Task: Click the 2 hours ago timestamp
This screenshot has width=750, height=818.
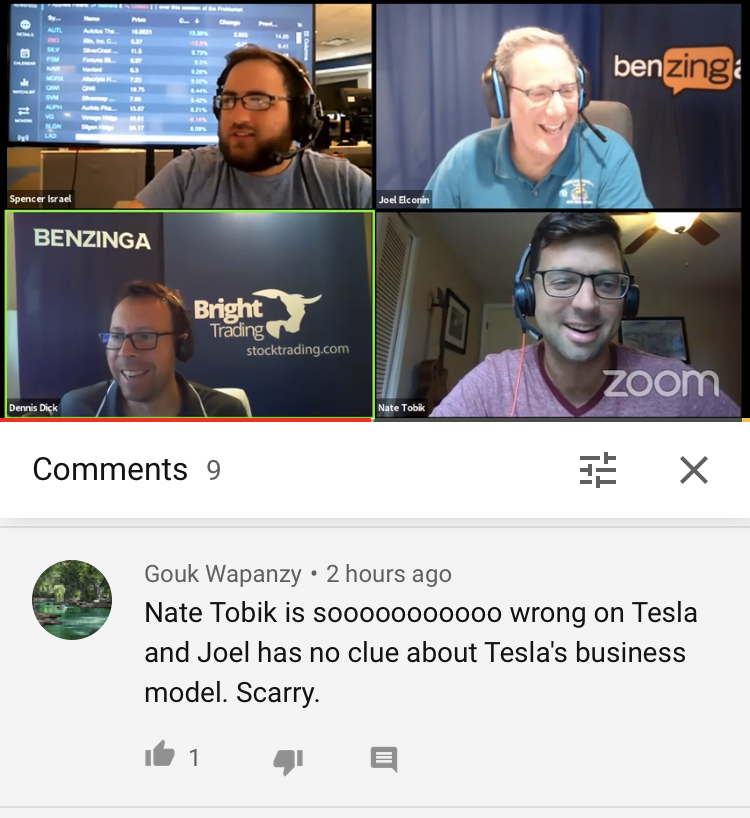Action: pyautogui.click(x=389, y=574)
